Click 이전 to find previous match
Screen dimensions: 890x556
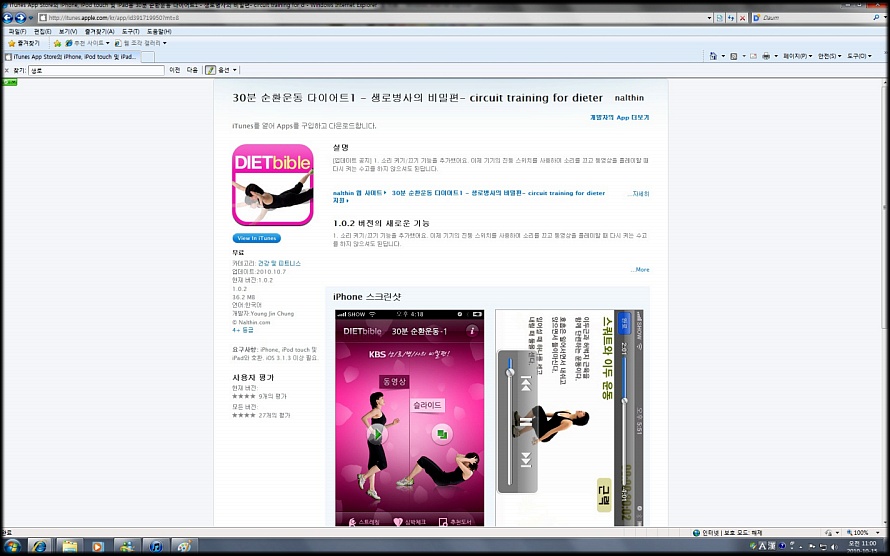click(x=175, y=70)
